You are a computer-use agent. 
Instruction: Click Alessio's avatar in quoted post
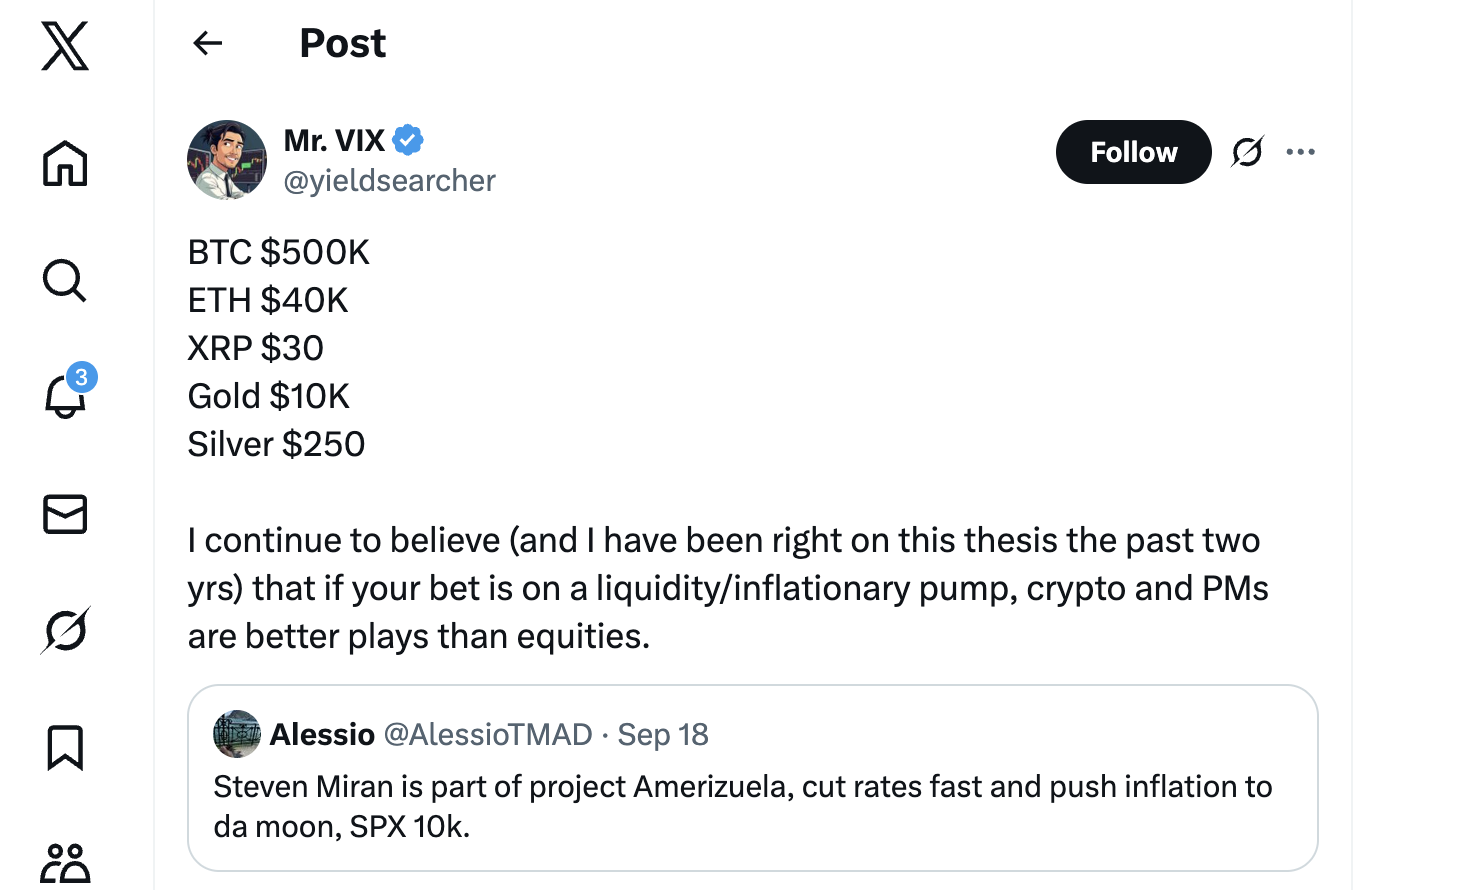[237, 735]
